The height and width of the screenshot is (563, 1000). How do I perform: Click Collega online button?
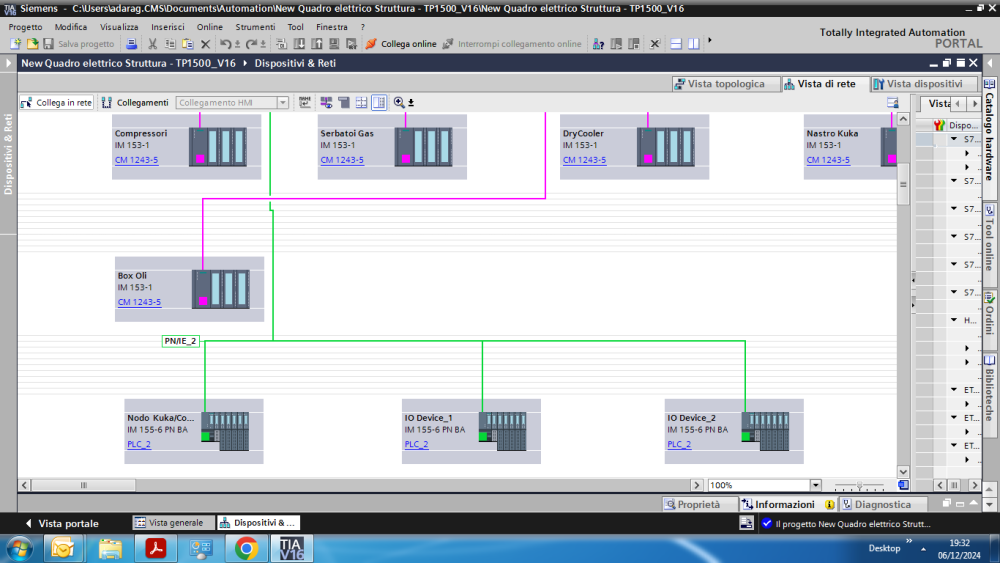[401, 44]
